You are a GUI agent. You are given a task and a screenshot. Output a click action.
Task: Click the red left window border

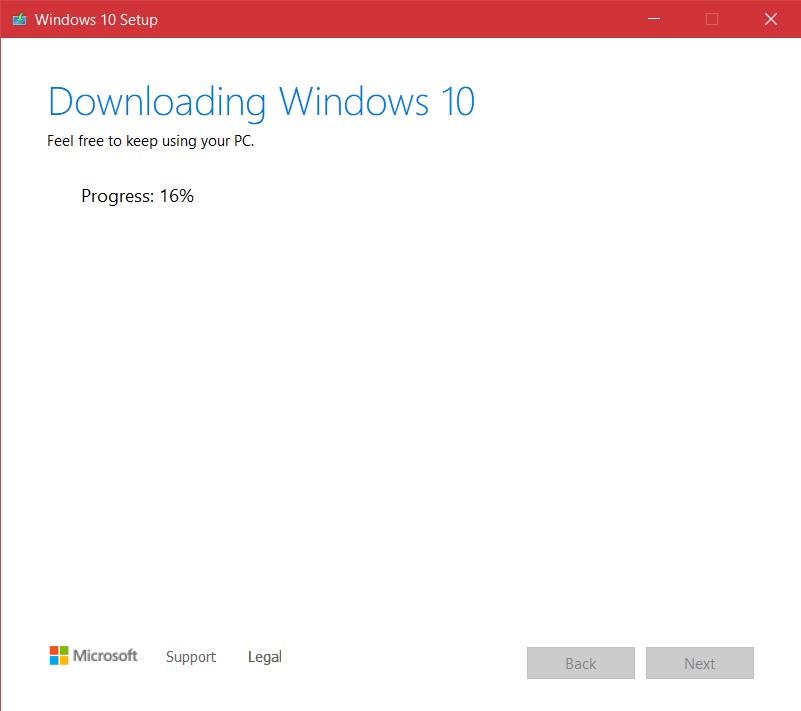[x=1, y=373]
